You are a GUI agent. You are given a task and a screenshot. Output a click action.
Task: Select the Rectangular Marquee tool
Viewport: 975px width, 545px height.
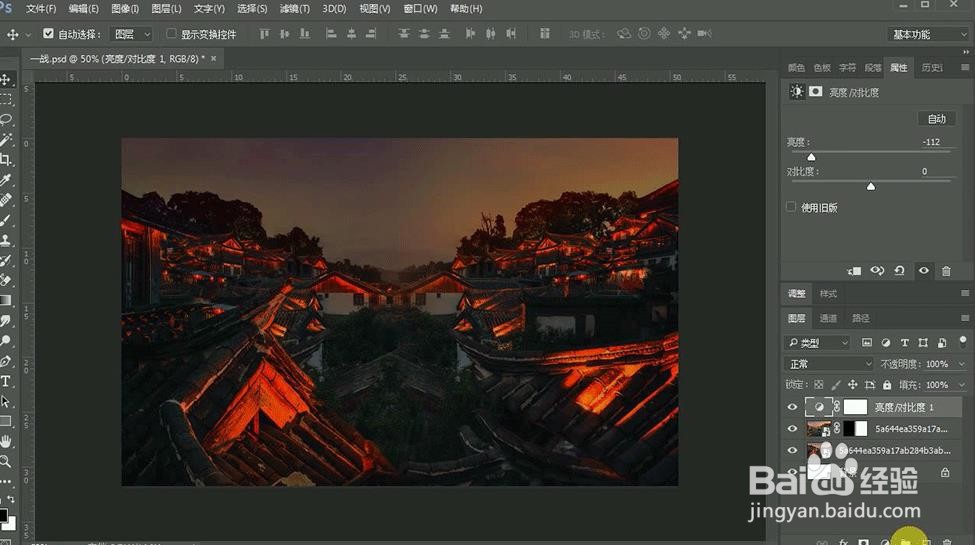pyautogui.click(x=6, y=100)
